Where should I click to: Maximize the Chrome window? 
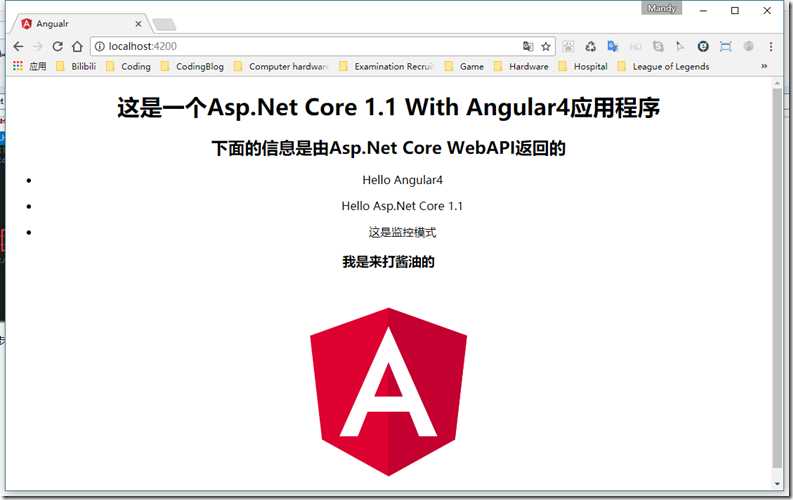[x=735, y=11]
